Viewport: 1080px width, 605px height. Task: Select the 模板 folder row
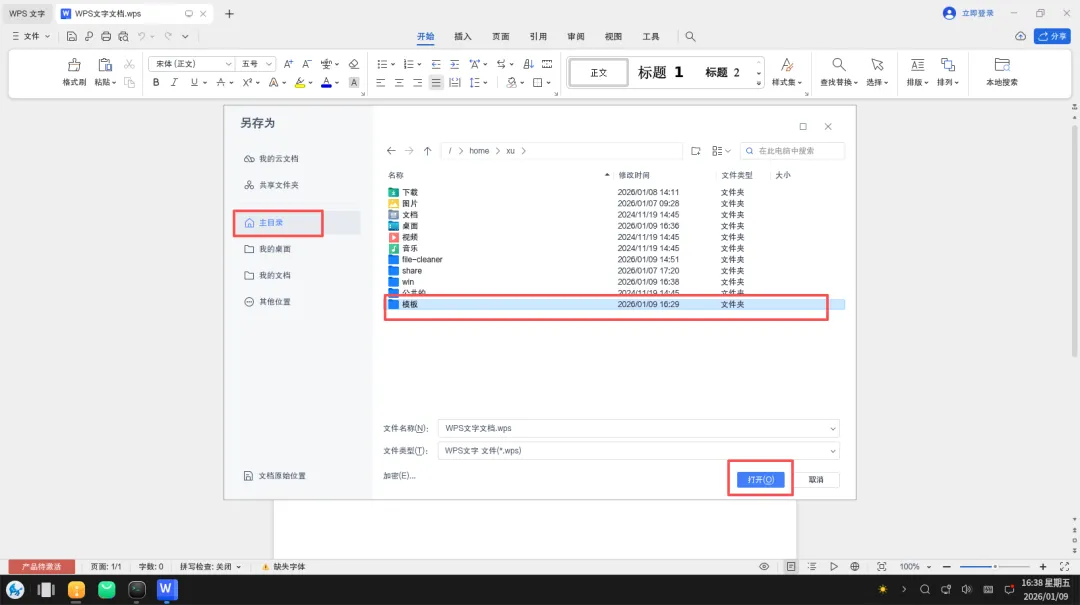coord(614,305)
